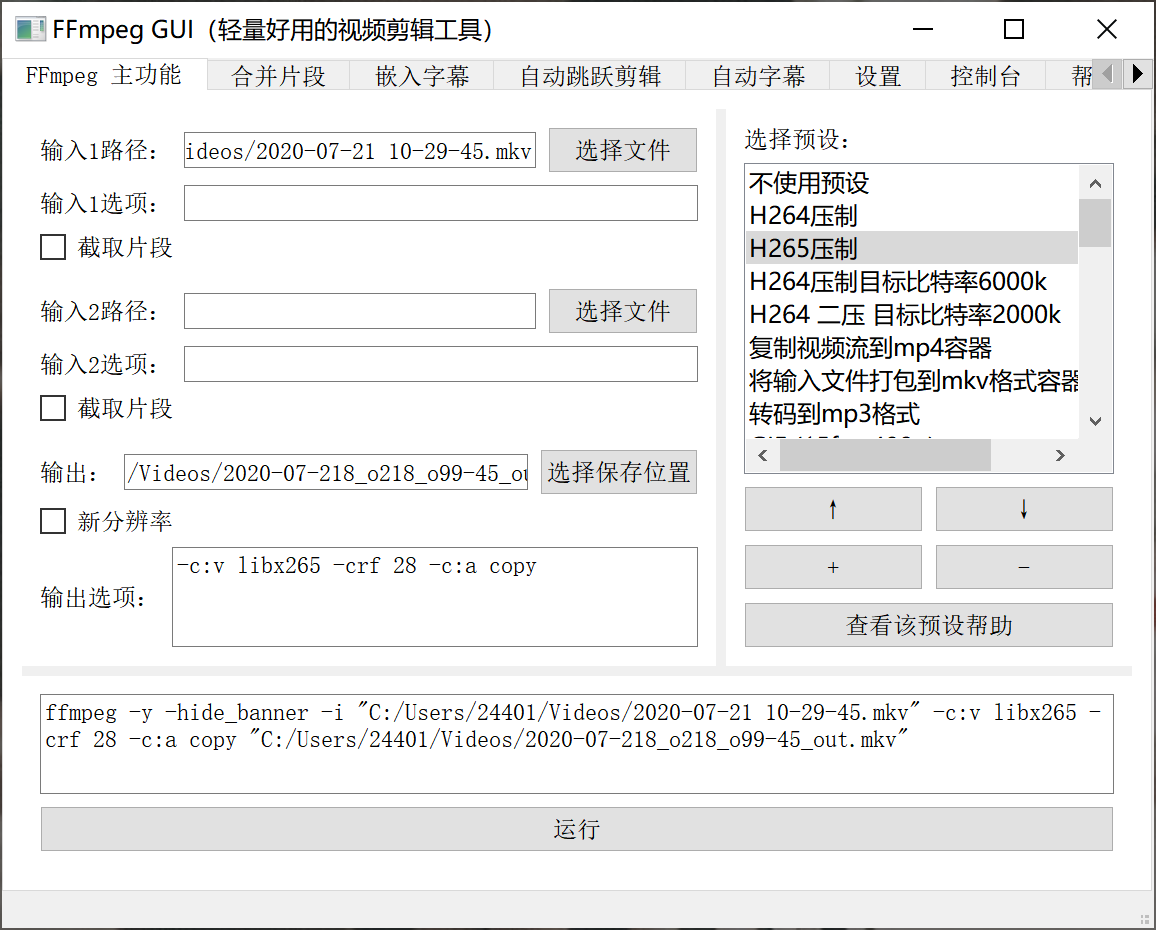Switch to the 自动跳跃剪辑 tab
Screen dimensions: 1156x930
click(x=590, y=76)
